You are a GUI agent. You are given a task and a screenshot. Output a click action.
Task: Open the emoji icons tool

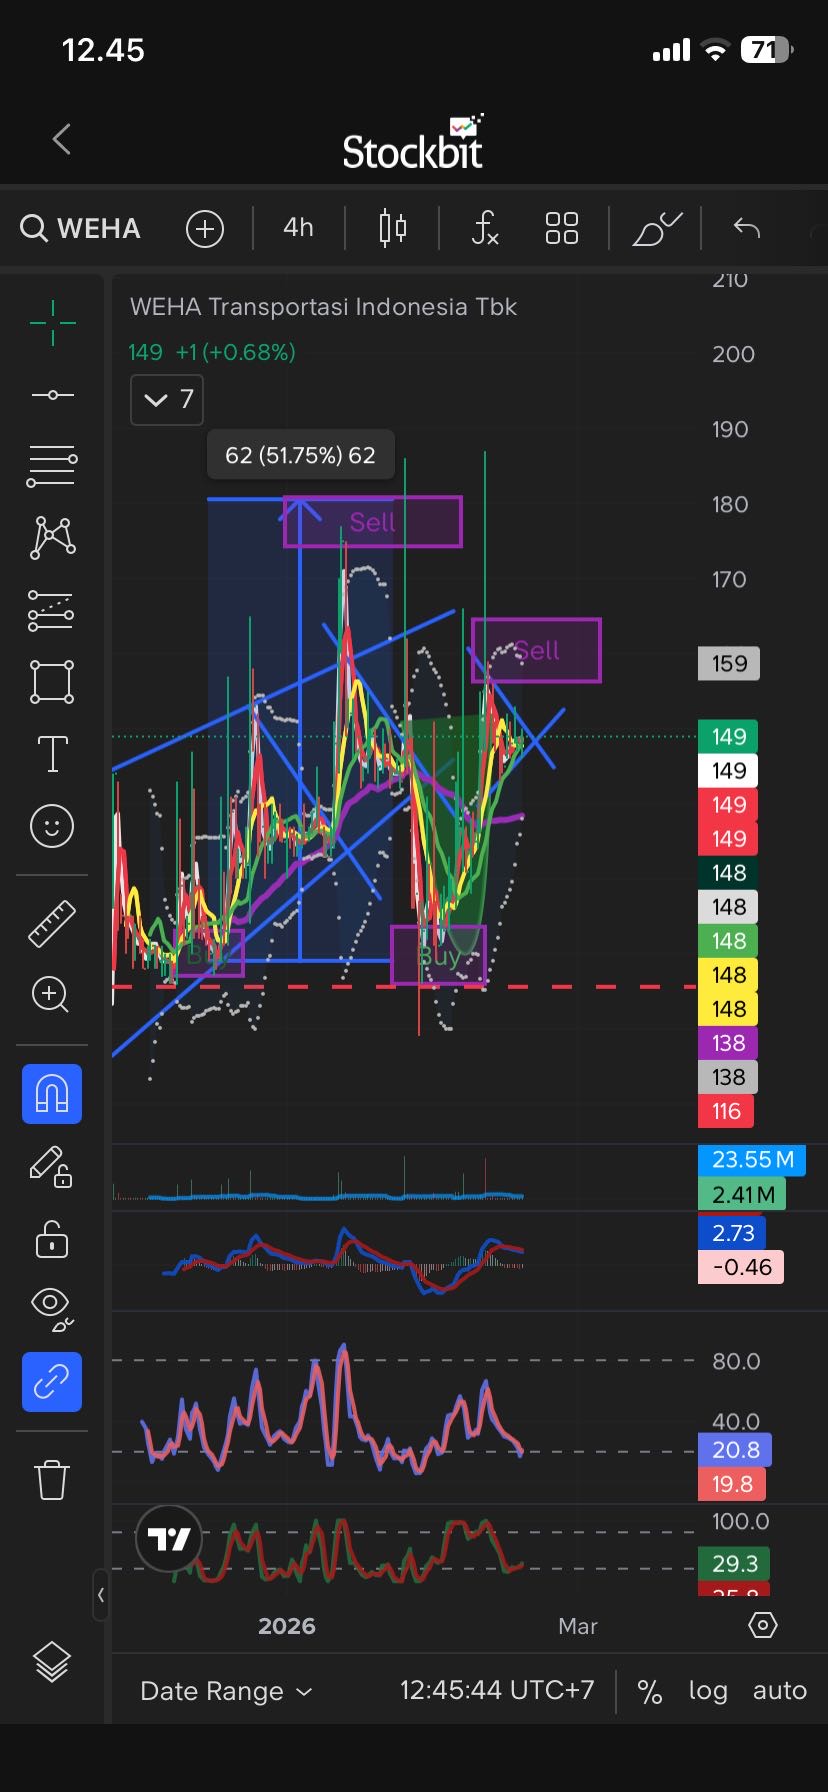[x=52, y=826]
